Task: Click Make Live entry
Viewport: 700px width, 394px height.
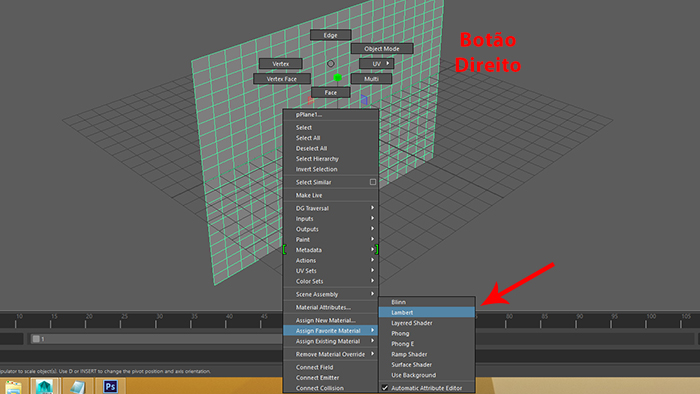Action: [331, 195]
